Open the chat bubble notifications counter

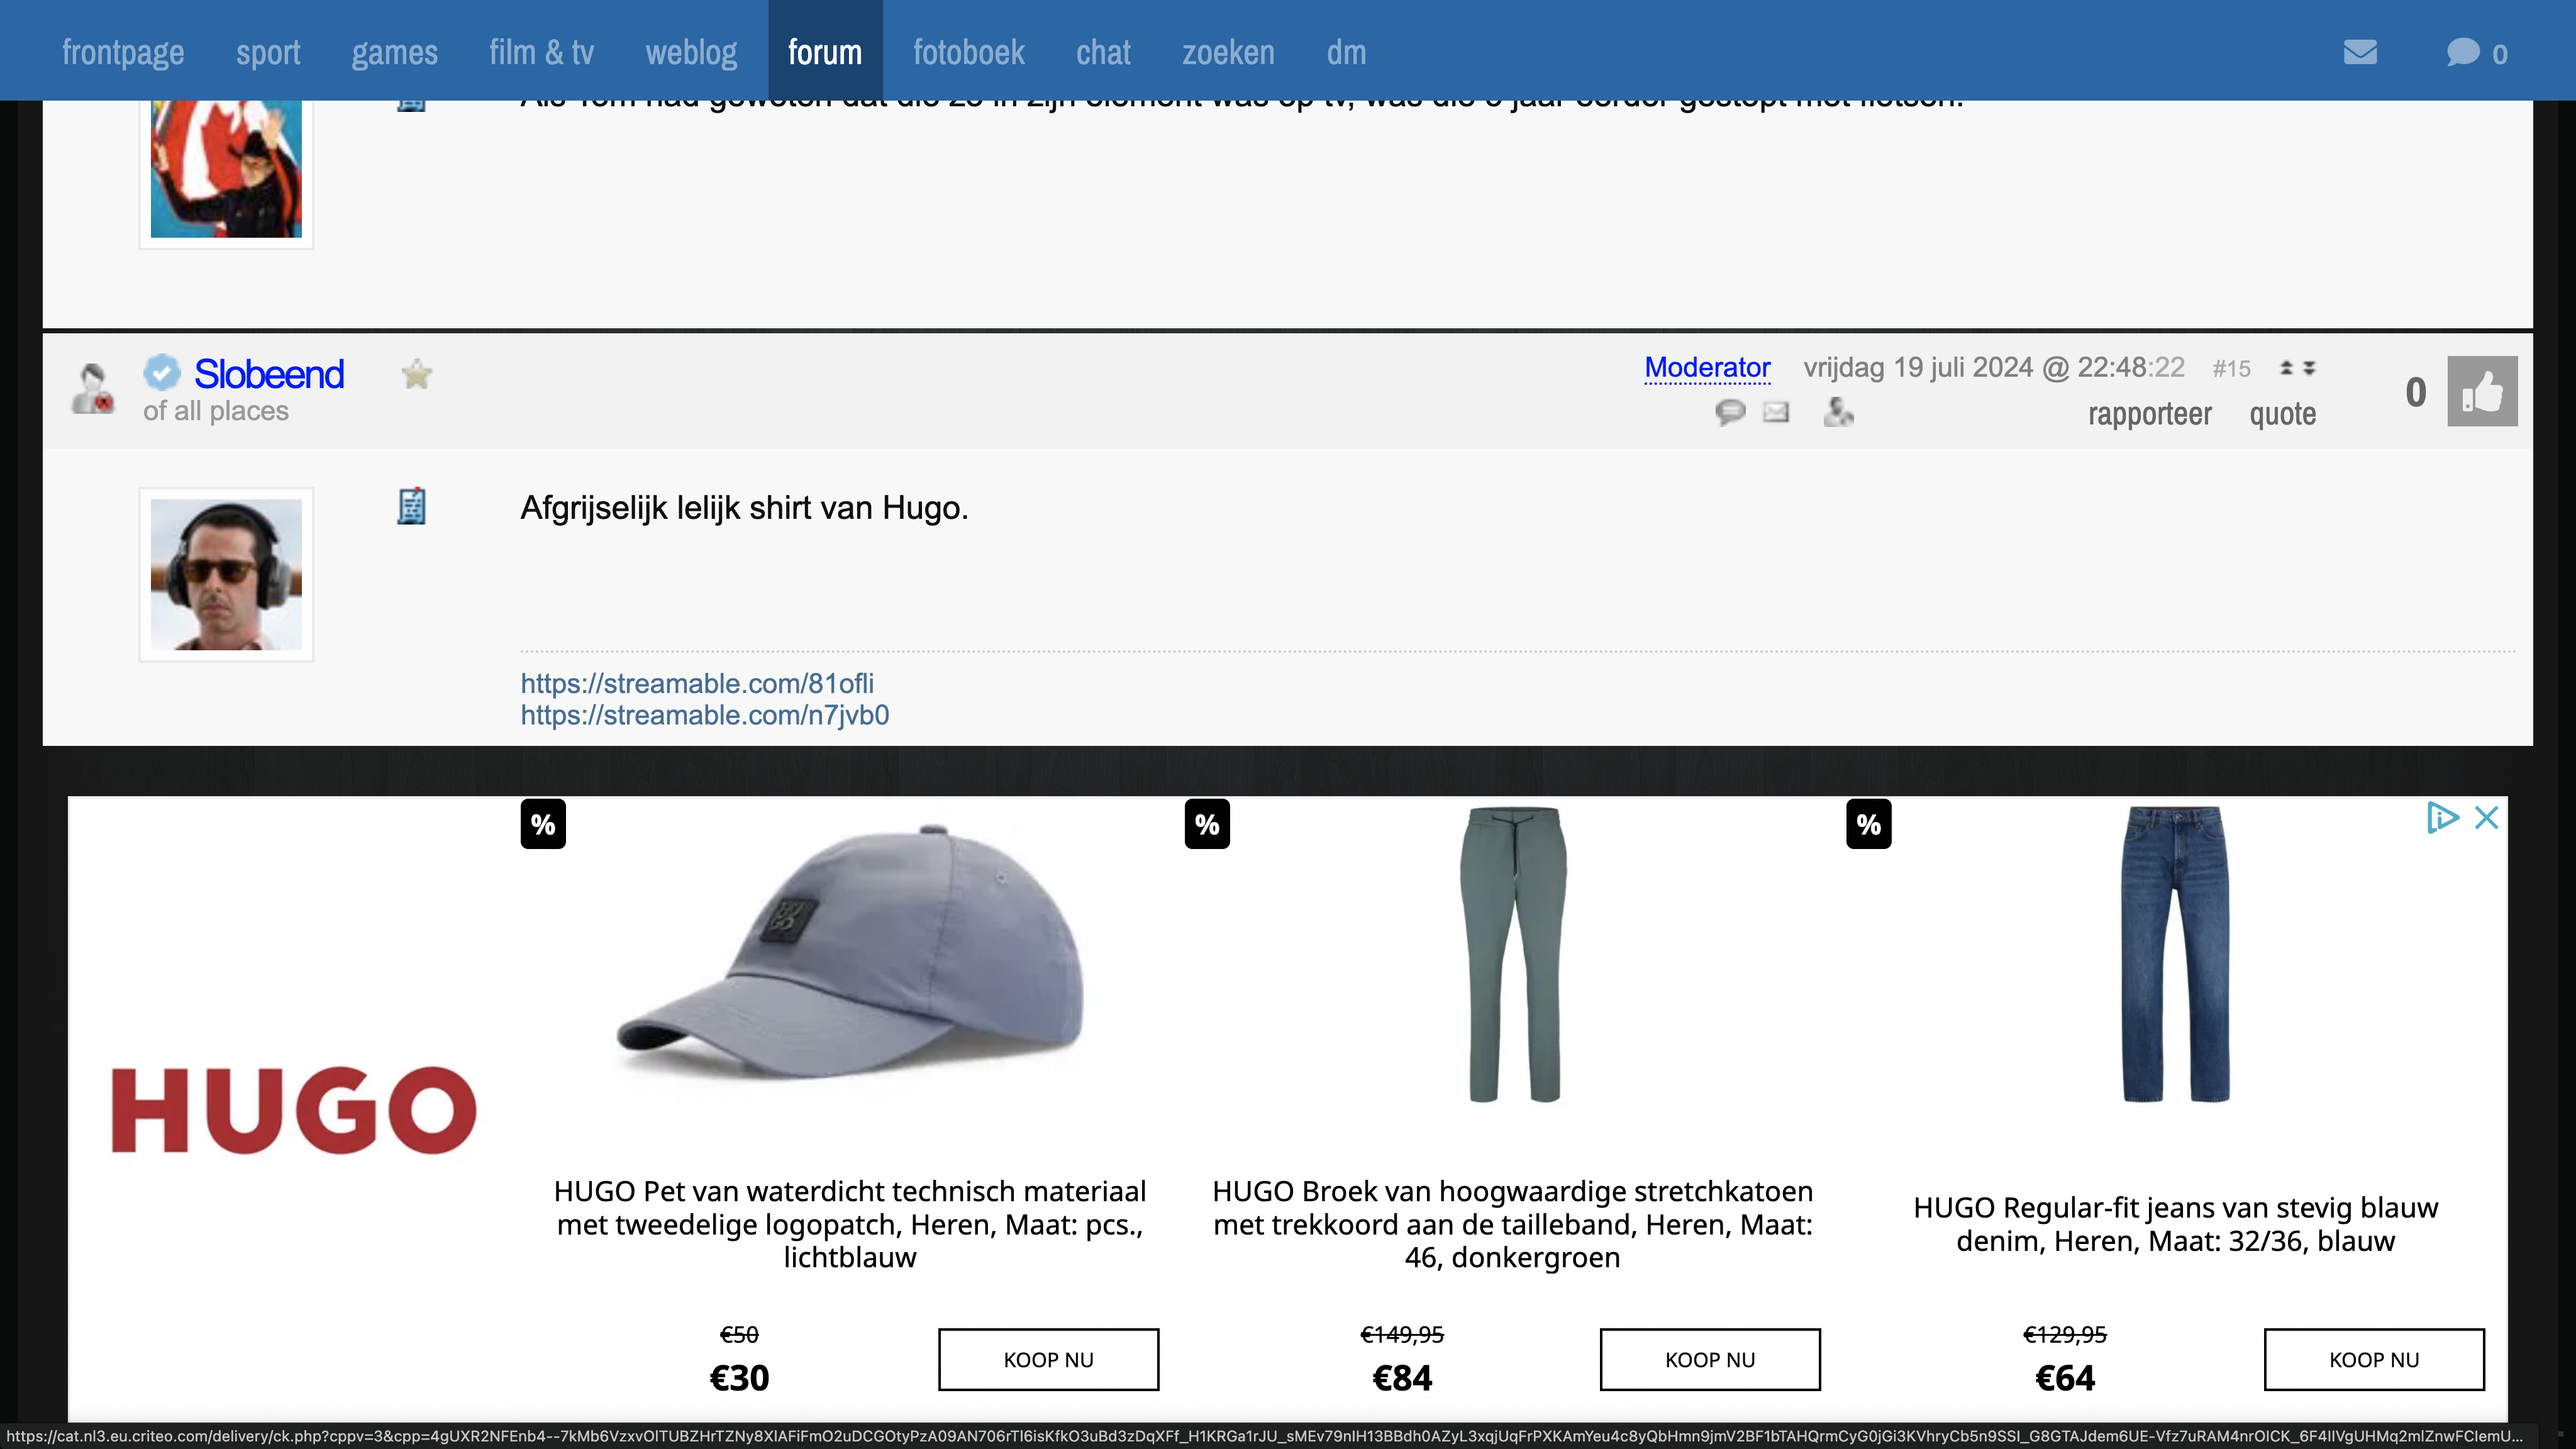[2476, 52]
